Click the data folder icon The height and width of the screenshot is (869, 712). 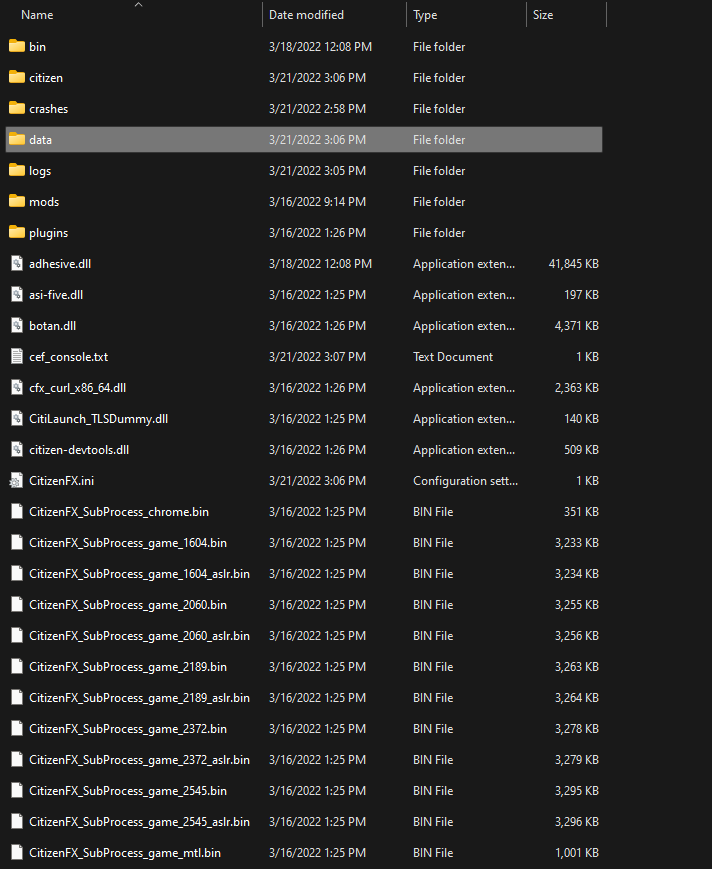(x=17, y=139)
